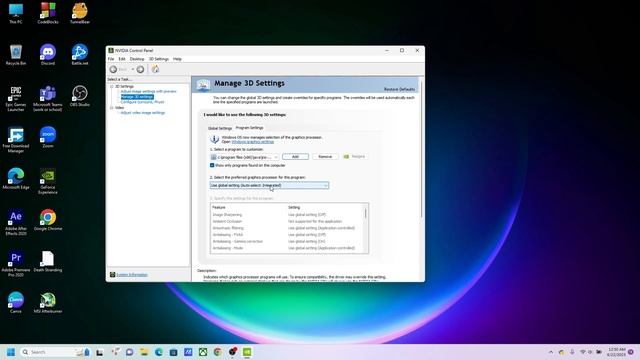The height and width of the screenshot is (360, 640).
Task: Click the Add button
Action: [295, 157]
